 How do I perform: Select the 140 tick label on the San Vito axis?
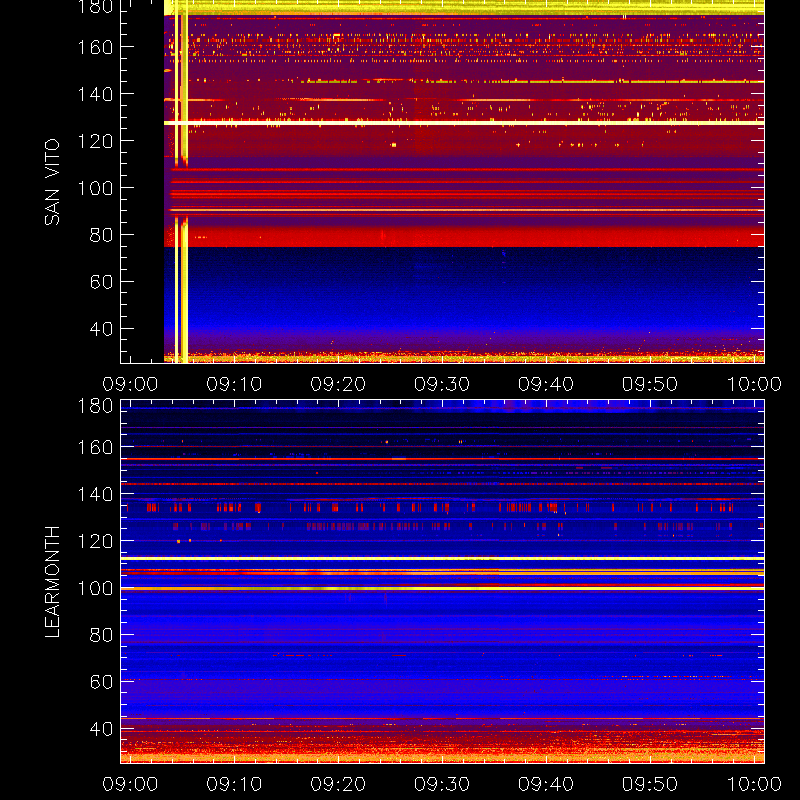pyautogui.click(x=95, y=94)
